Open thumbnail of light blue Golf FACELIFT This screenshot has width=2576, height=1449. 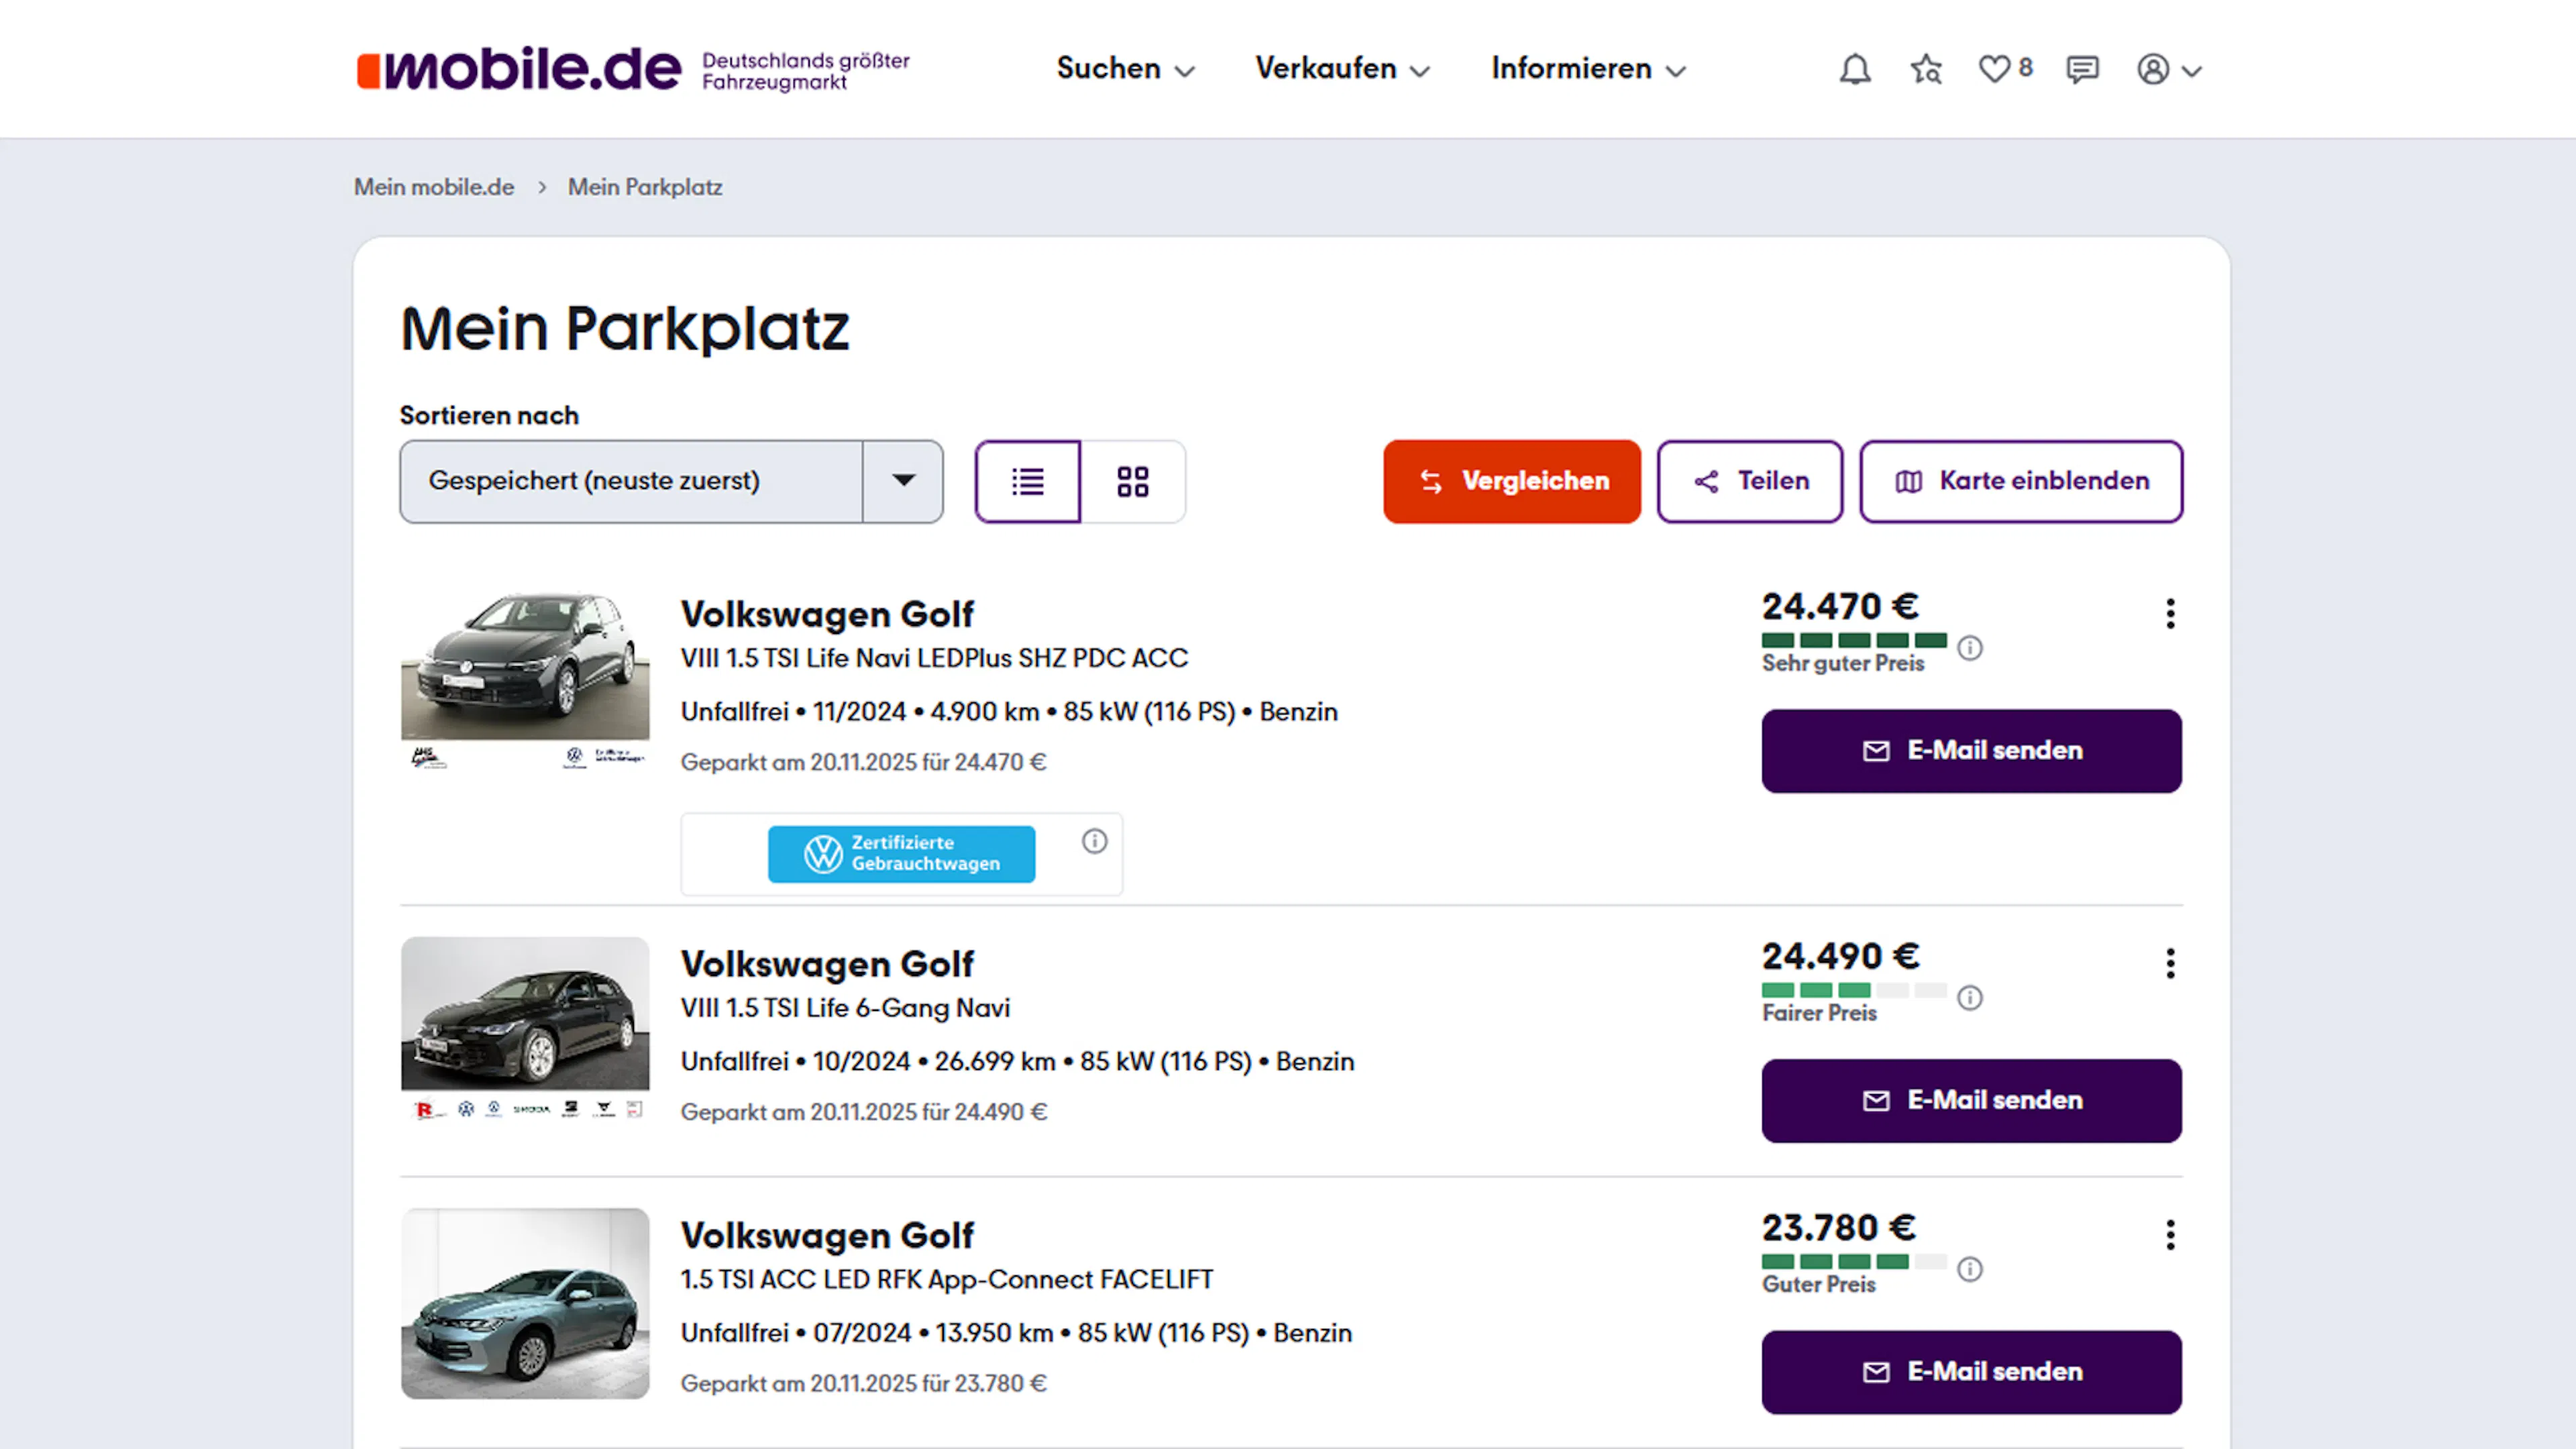[525, 1303]
